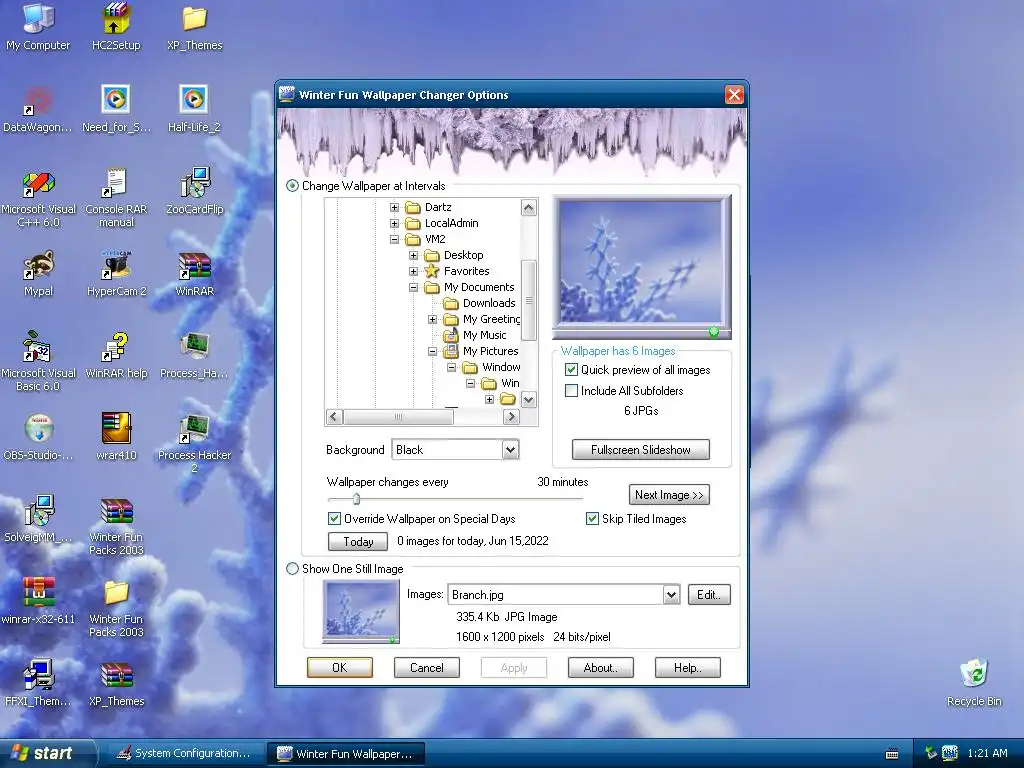This screenshot has height=768, width=1024.
Task: Select Downloads folder in tree
Action: (x=488, y=303)
